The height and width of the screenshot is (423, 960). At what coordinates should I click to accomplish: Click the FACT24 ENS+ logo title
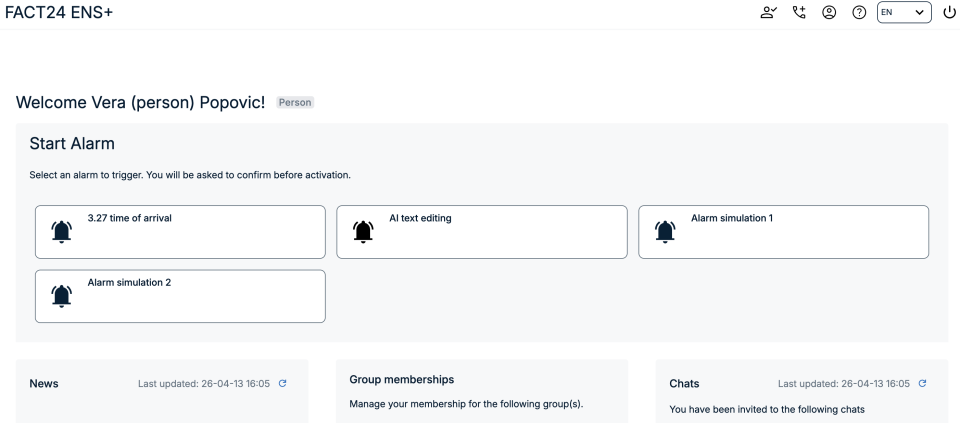click(59, 13)
